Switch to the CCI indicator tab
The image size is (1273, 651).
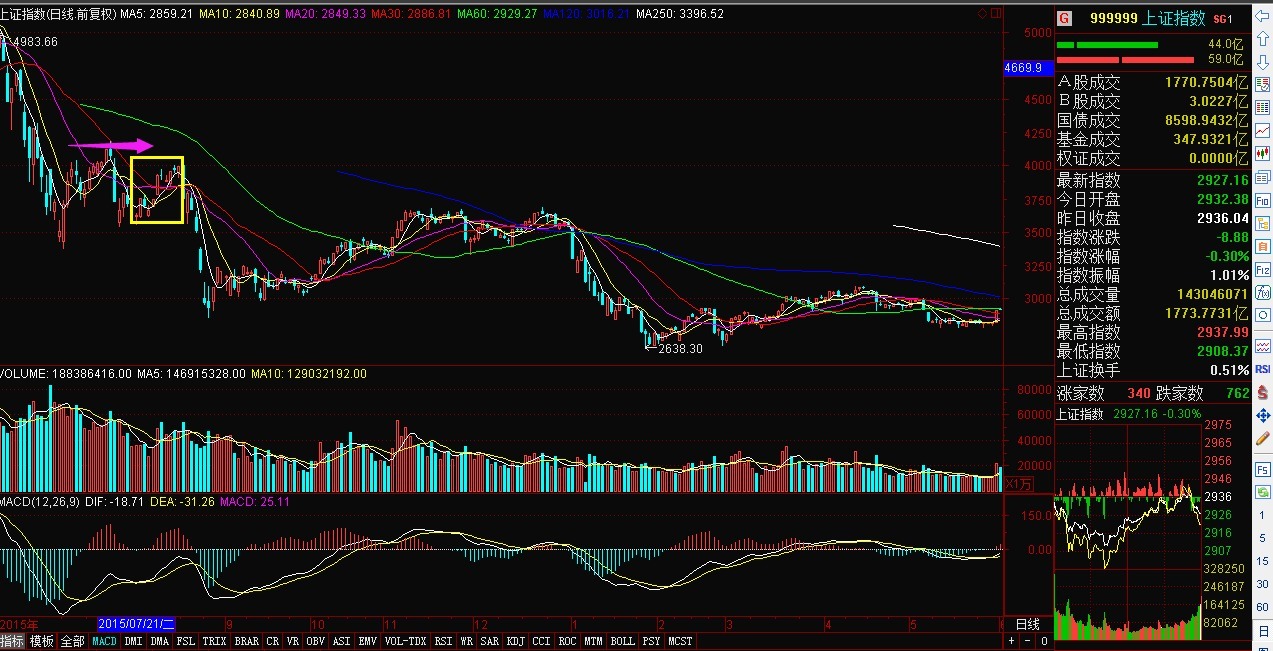[x=542, y=641]
